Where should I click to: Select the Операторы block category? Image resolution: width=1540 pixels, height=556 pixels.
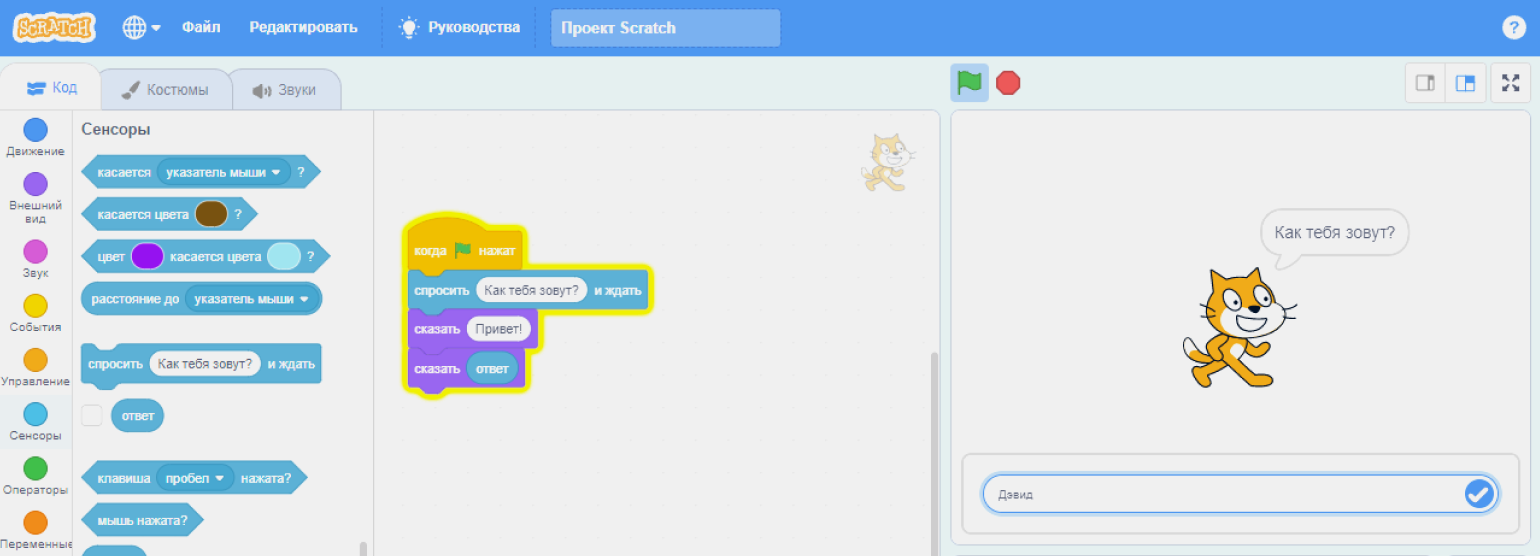coord(35,477)
